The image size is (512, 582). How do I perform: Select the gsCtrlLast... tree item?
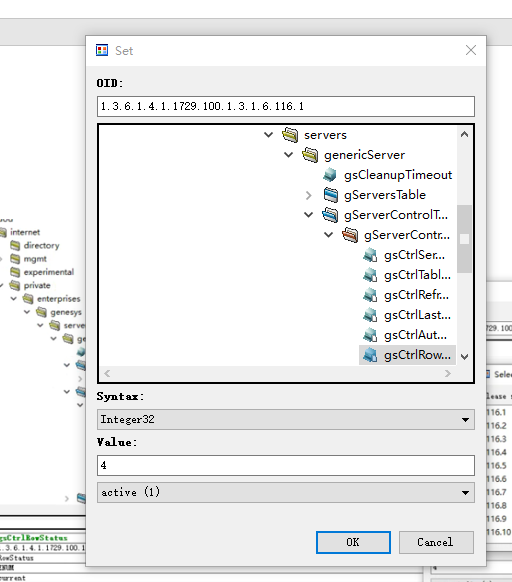pos(417,315)
